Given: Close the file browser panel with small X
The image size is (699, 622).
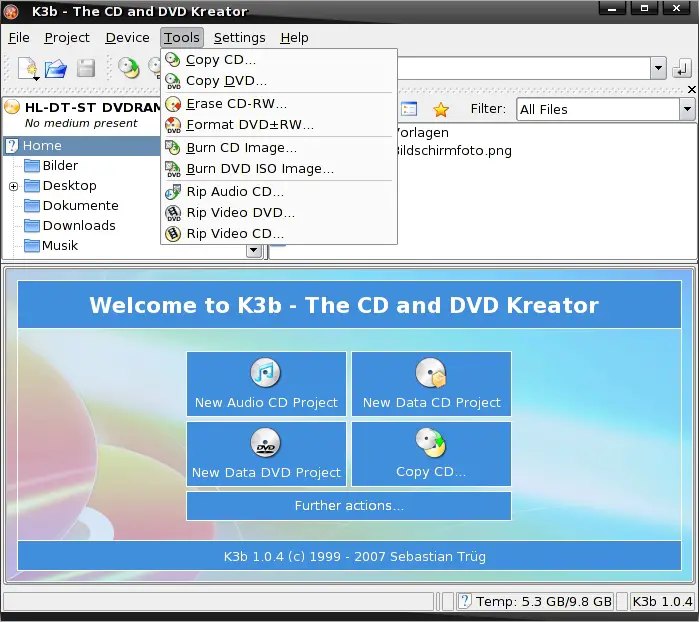Looking at the screenshot, I should 691,90.
